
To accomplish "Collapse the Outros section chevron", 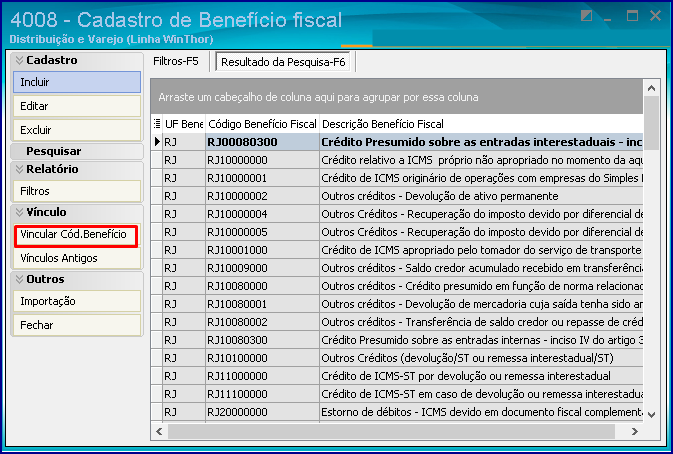I will click(x=19, y=279).
